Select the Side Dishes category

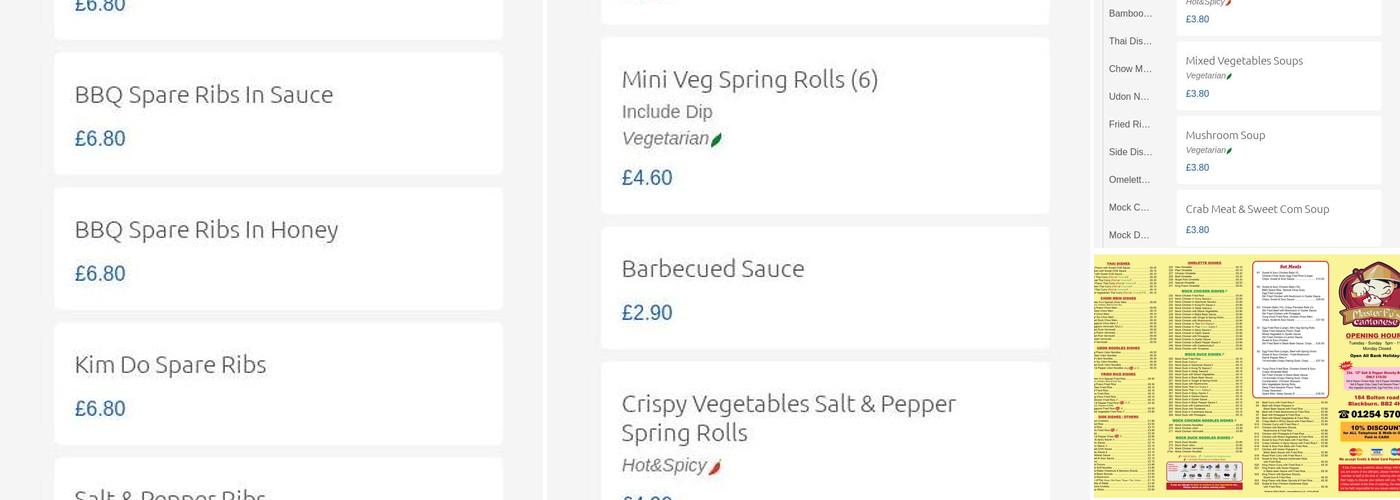point(1130,152)
